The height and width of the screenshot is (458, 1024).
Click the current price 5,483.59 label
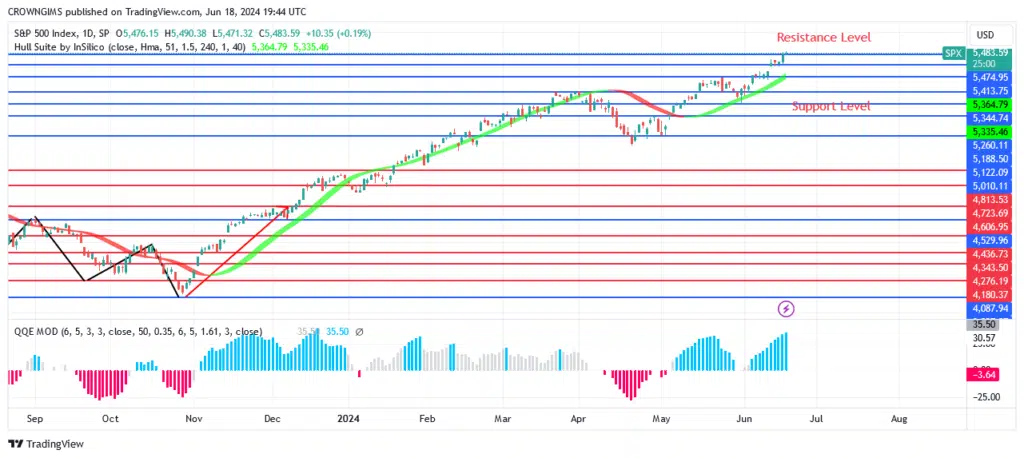(x=988, y=52)
